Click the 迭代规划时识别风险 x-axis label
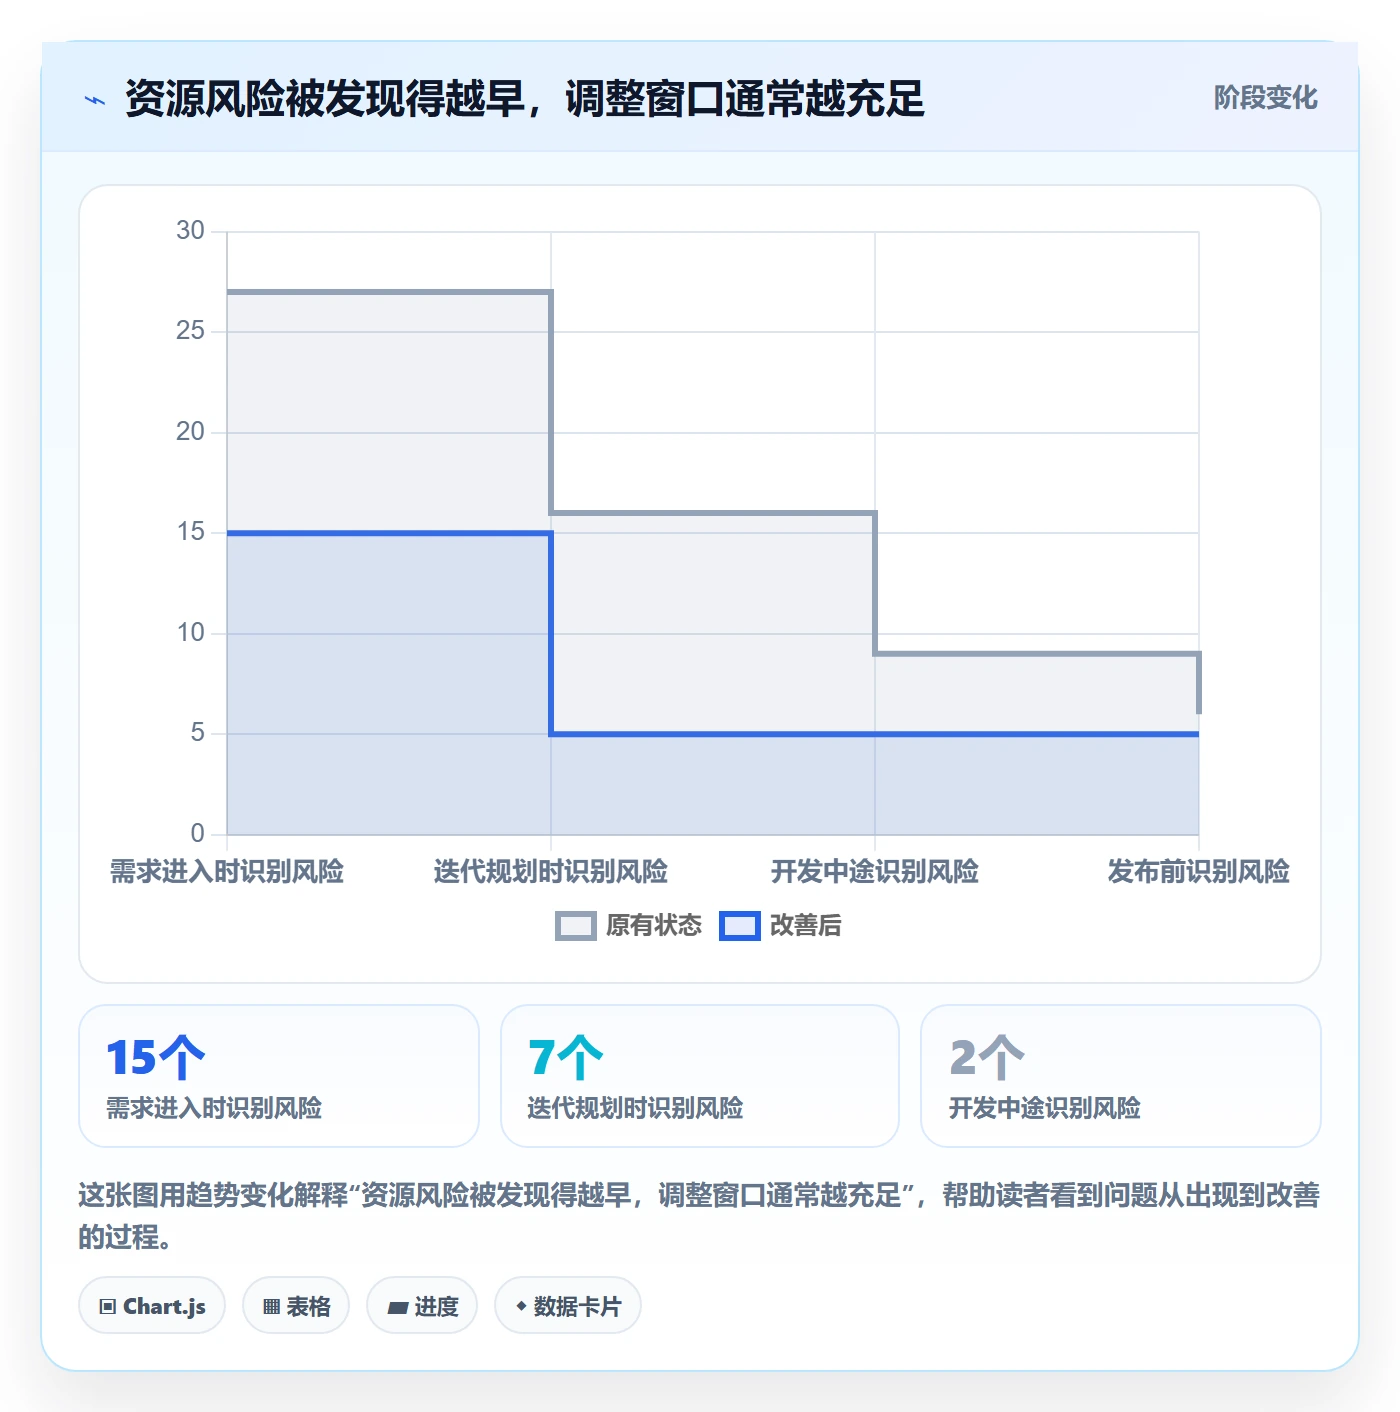The image size is (1400, 1412). point(551,872)
